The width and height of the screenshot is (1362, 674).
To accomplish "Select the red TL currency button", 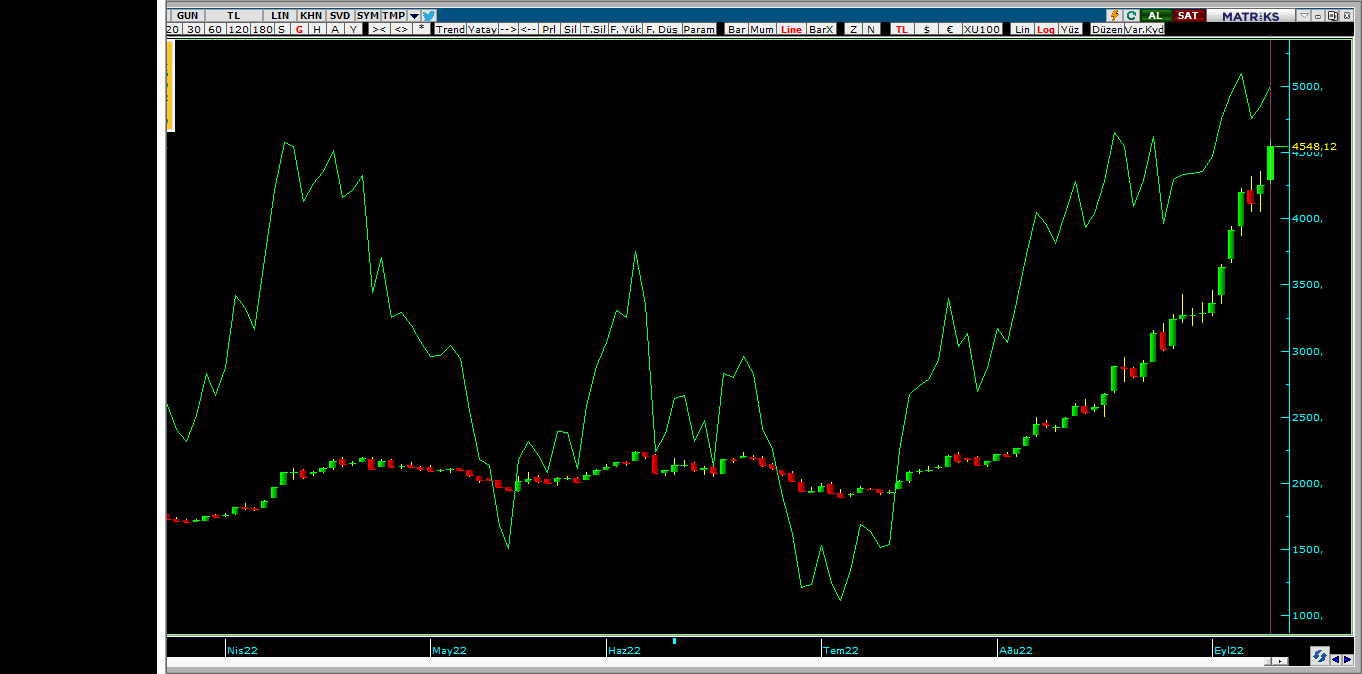I will point(902,29).
